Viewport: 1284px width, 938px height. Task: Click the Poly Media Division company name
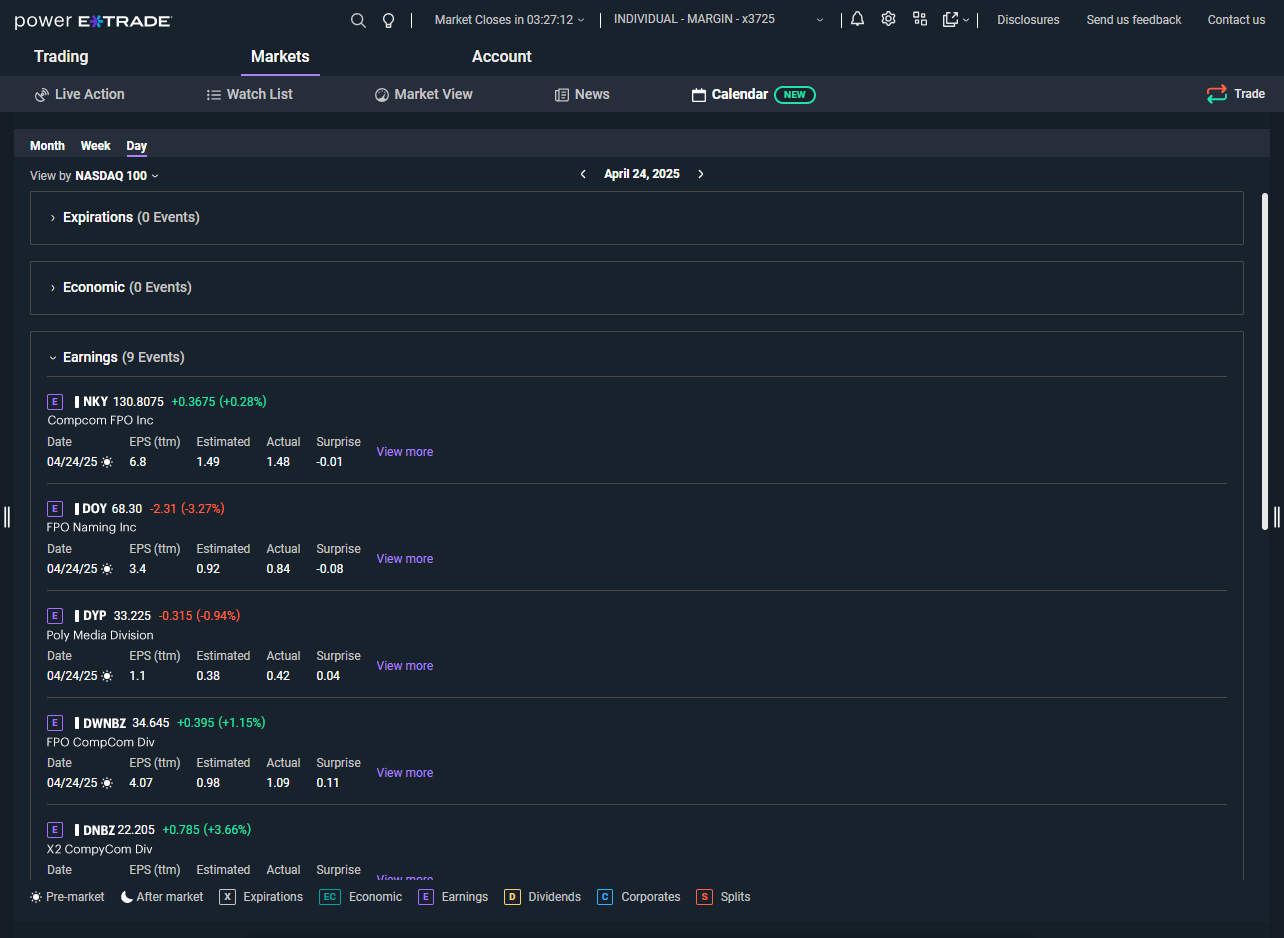tap(100, 635)
